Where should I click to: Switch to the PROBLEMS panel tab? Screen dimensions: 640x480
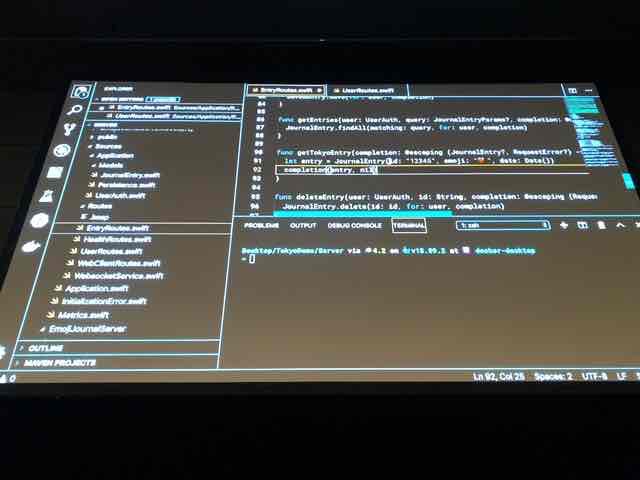[261, 225]
